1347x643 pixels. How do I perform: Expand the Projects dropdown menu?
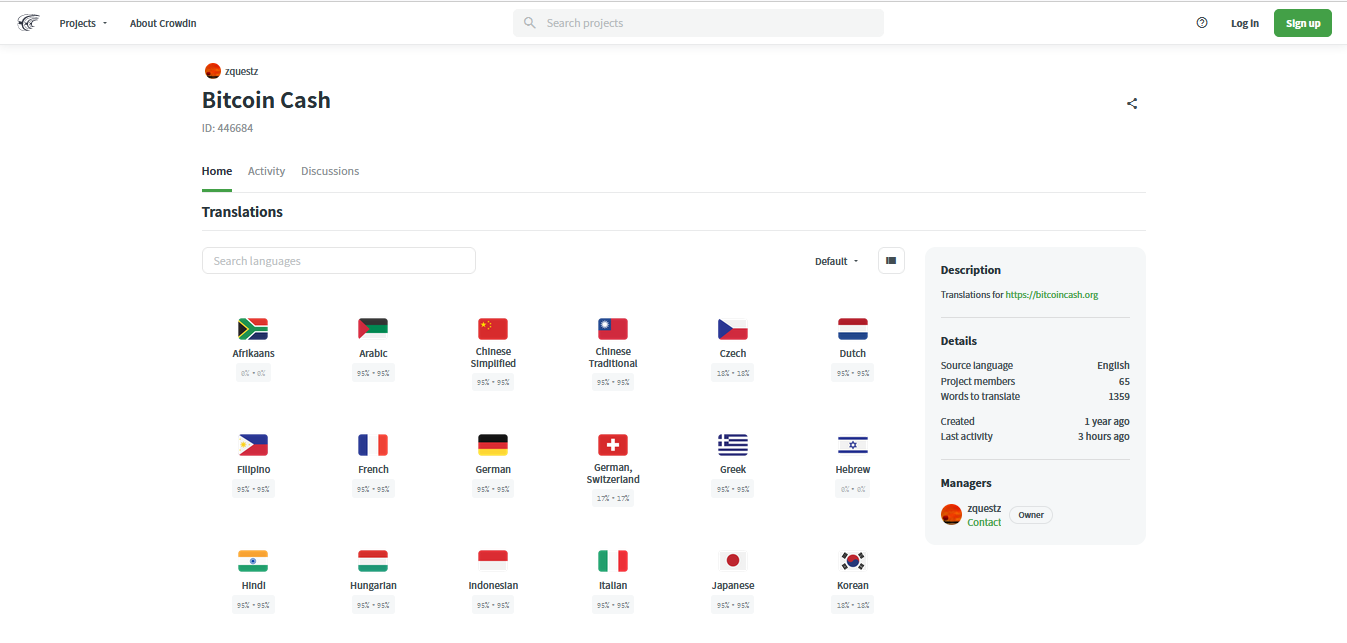(83, 23)
